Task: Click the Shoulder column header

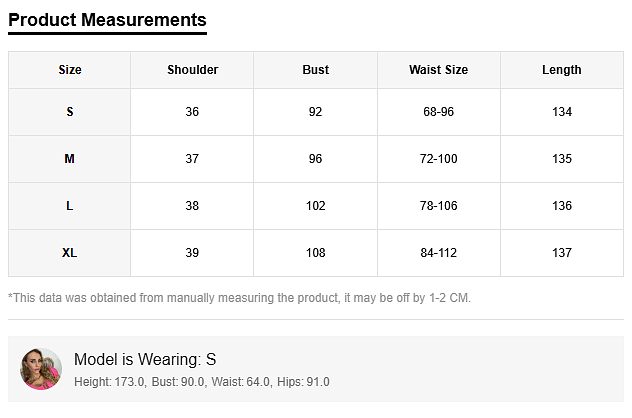Action: (x=192, y=70)
